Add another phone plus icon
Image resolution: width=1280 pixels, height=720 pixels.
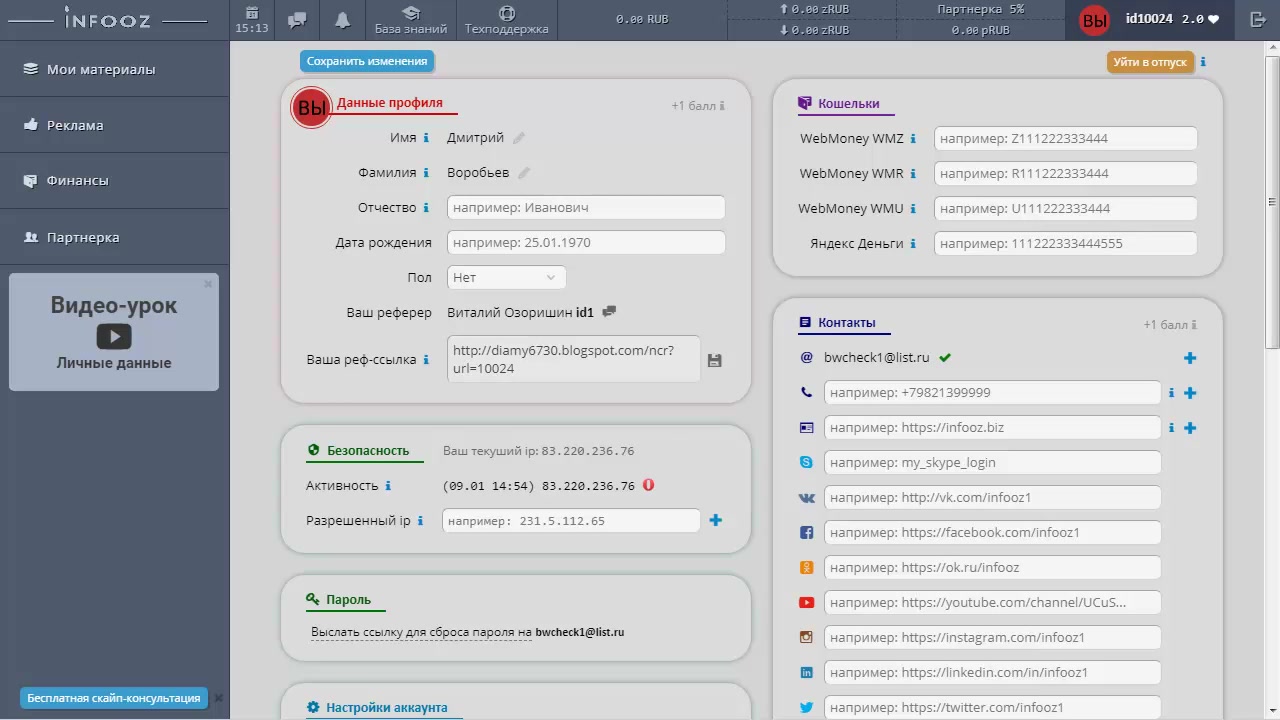pyautogui.click(x=1190, y=393)
